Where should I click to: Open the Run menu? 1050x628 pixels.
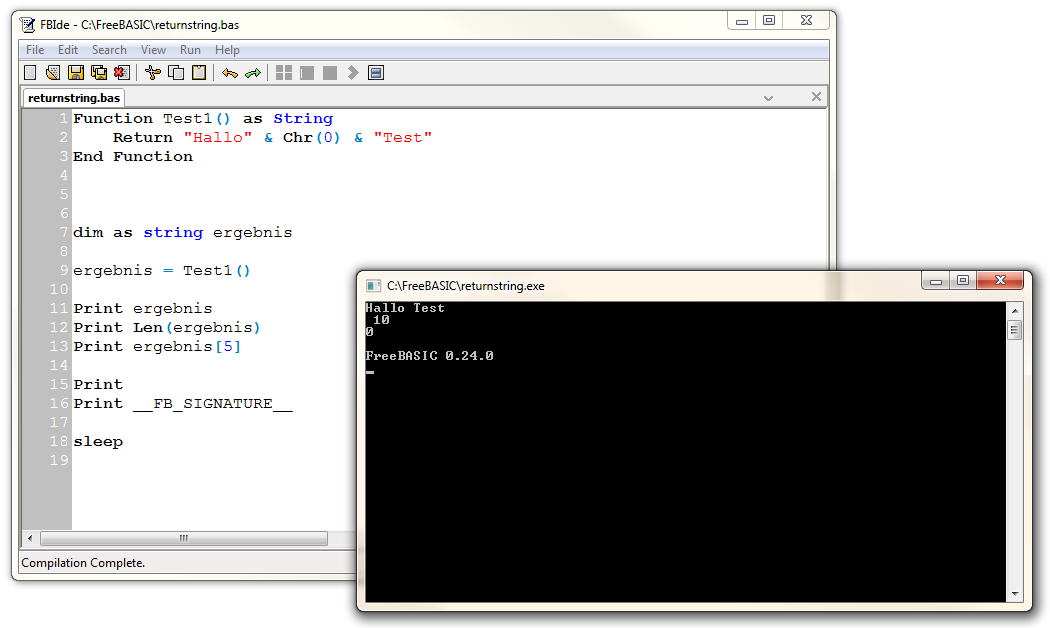(x=190, y=50)
